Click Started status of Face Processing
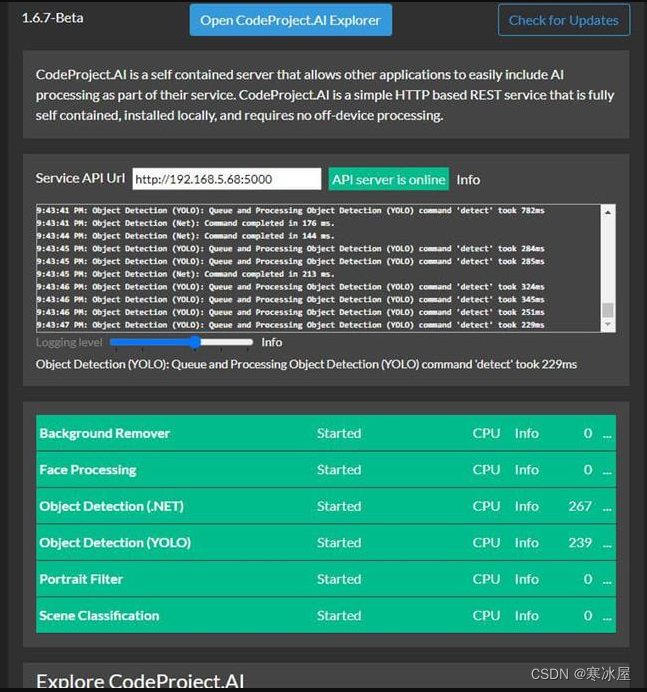The height and width of the screenshot is (692, 647). 339,470
